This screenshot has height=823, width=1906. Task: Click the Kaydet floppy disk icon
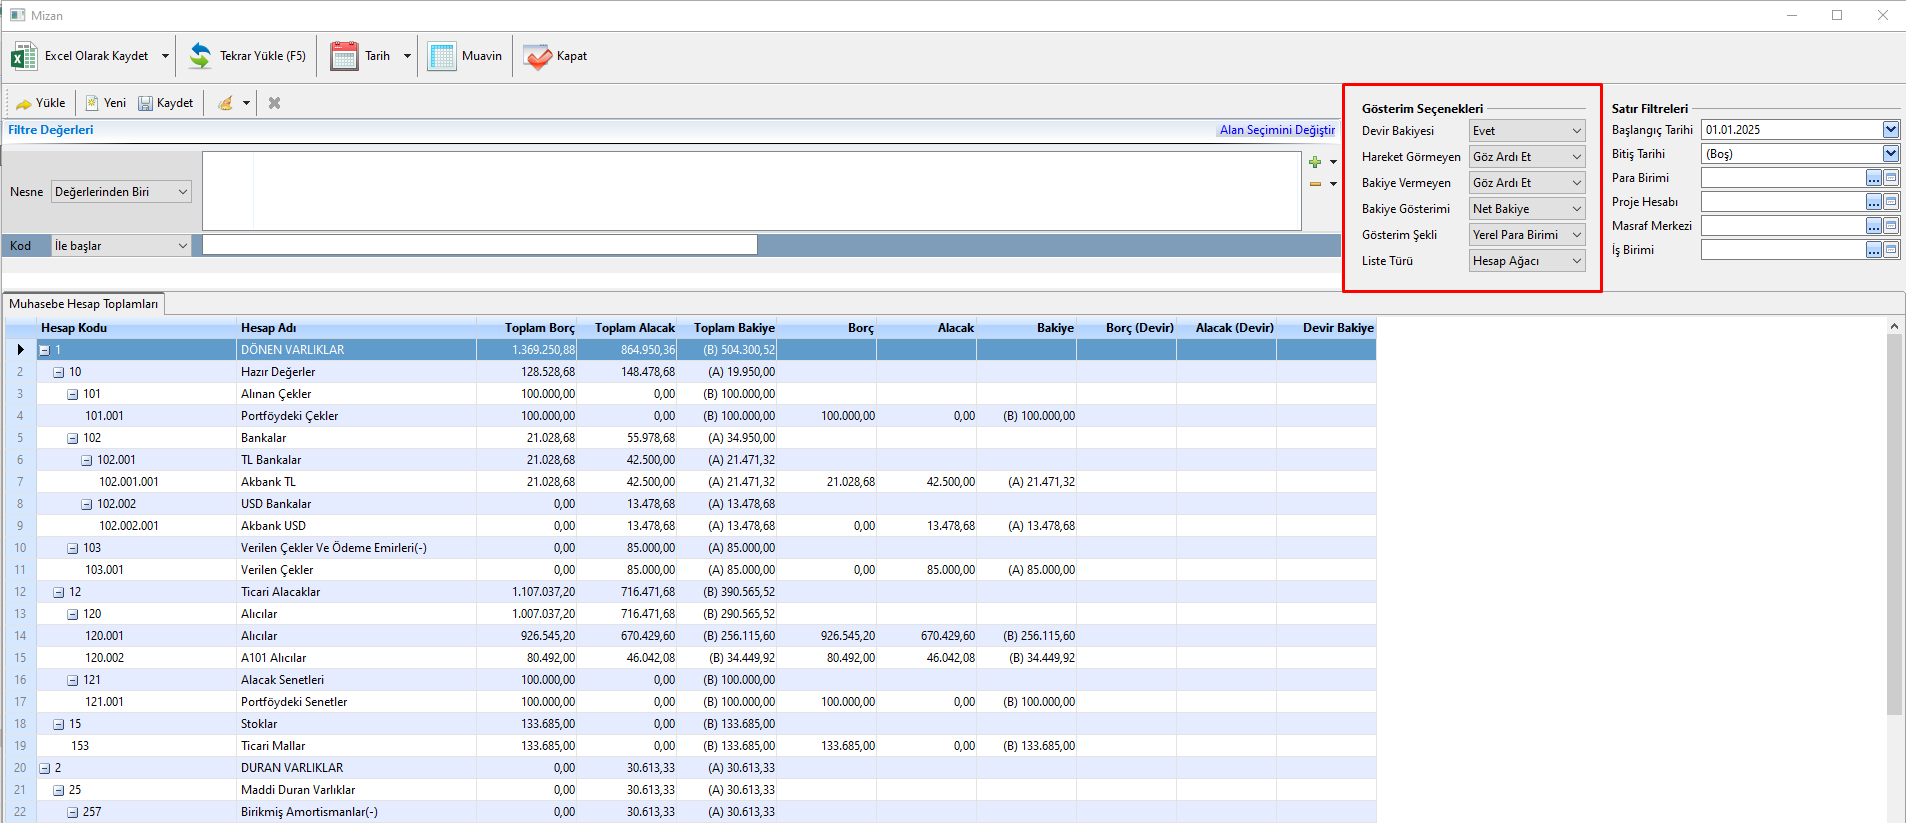146,103
